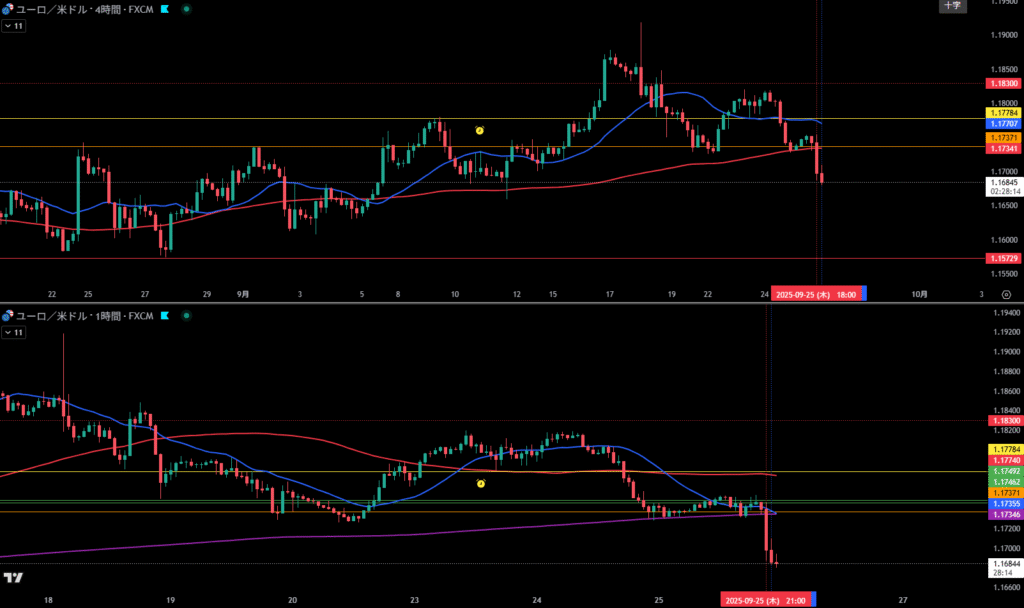Viewport: 1024px width, 608px height.
Task: Expand the 11 indicators legend on upper chart
Action: click(x=14, y=25)
